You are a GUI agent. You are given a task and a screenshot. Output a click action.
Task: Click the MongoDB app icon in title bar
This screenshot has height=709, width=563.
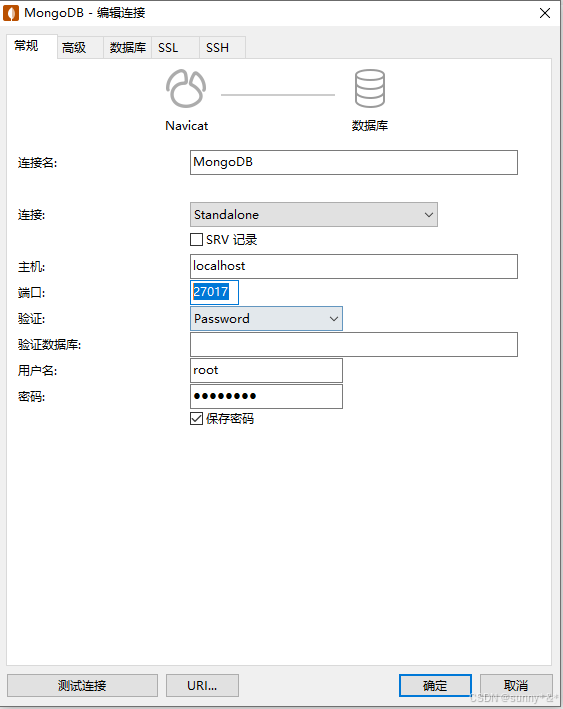coord(11,13)
